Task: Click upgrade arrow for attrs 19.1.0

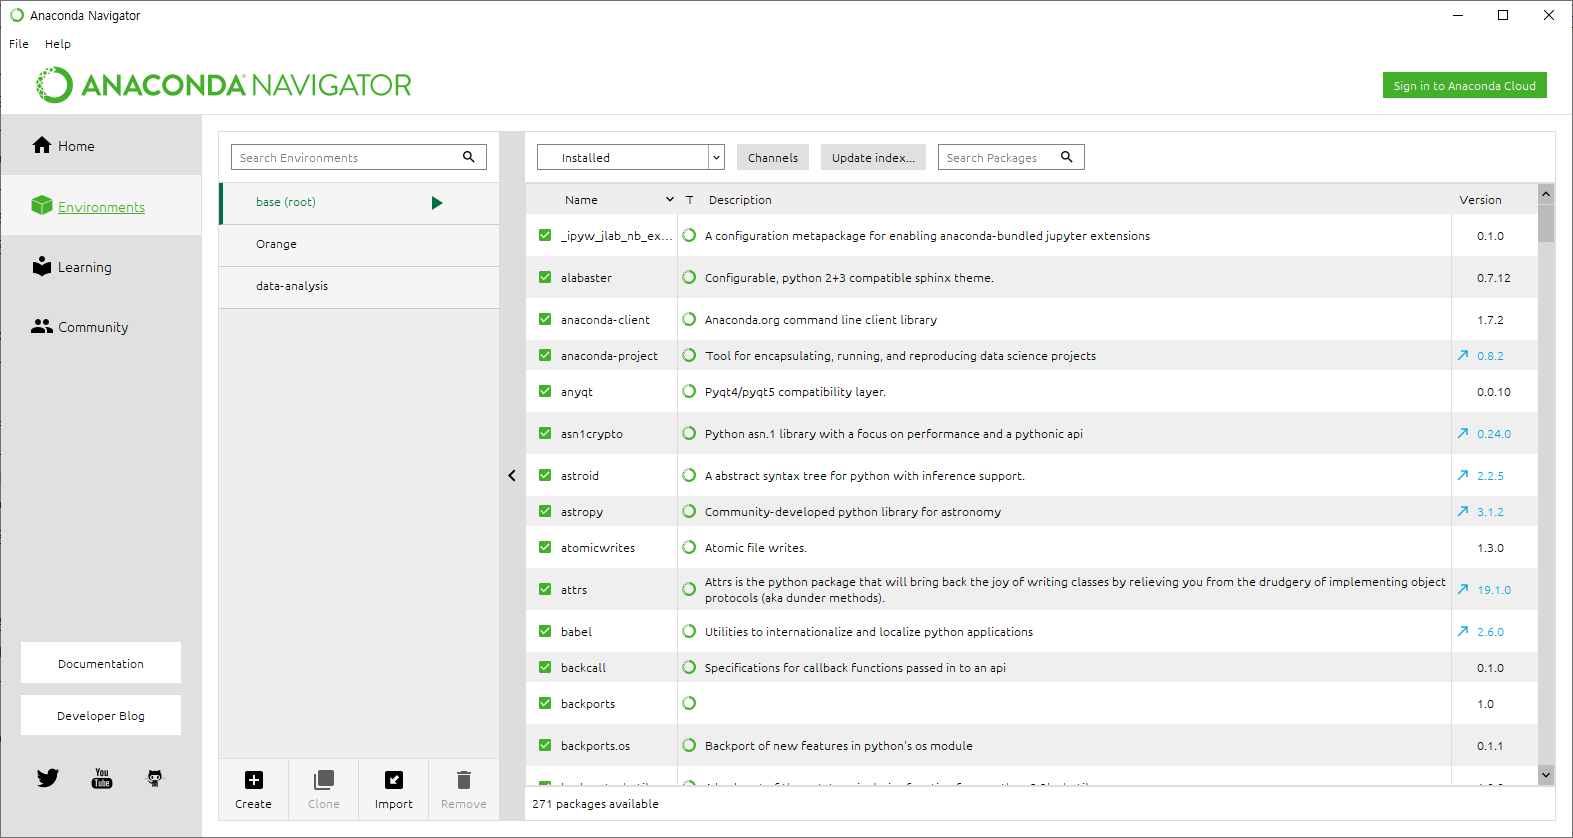Action: coord(1463,589)
